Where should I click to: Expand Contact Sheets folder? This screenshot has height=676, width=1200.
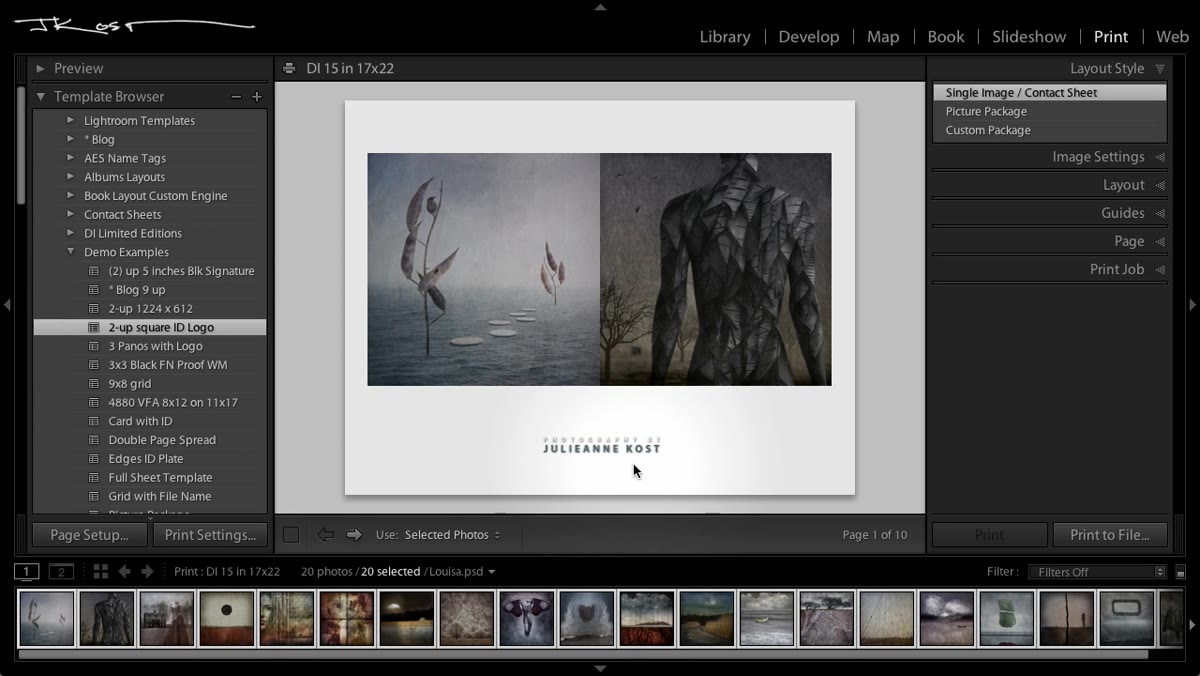pyautogui.click(x=71, y=215)
